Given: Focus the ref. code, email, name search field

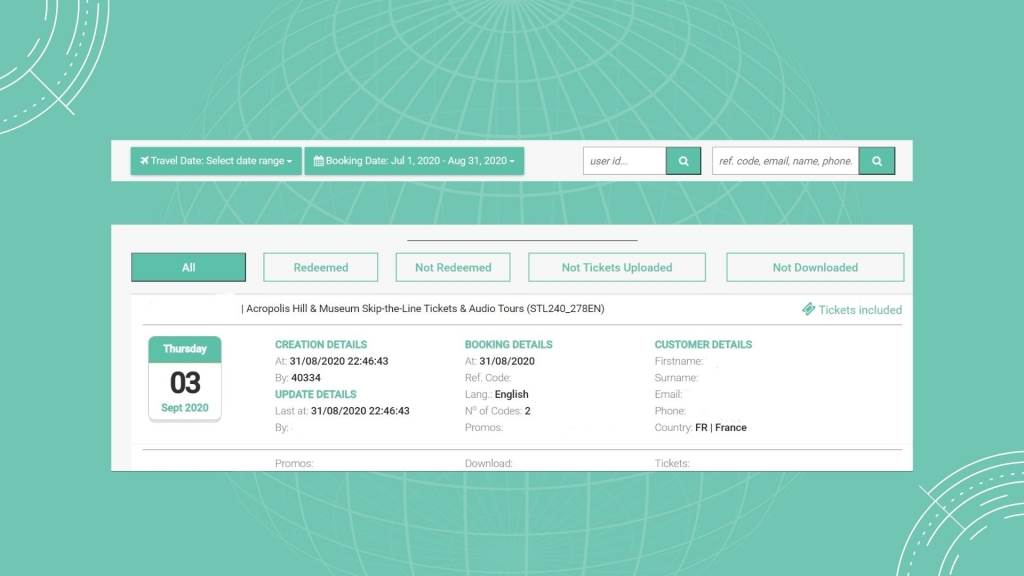Looking at the screenshot, I should (x=786, y=161).
